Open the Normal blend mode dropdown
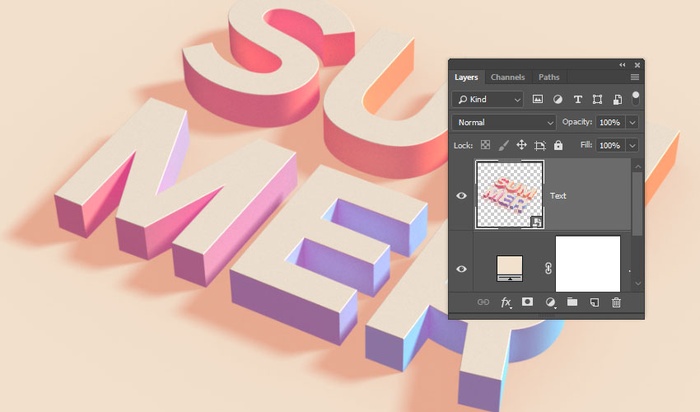The height and width of the screenshot is (412, 700). click(503, 122)
